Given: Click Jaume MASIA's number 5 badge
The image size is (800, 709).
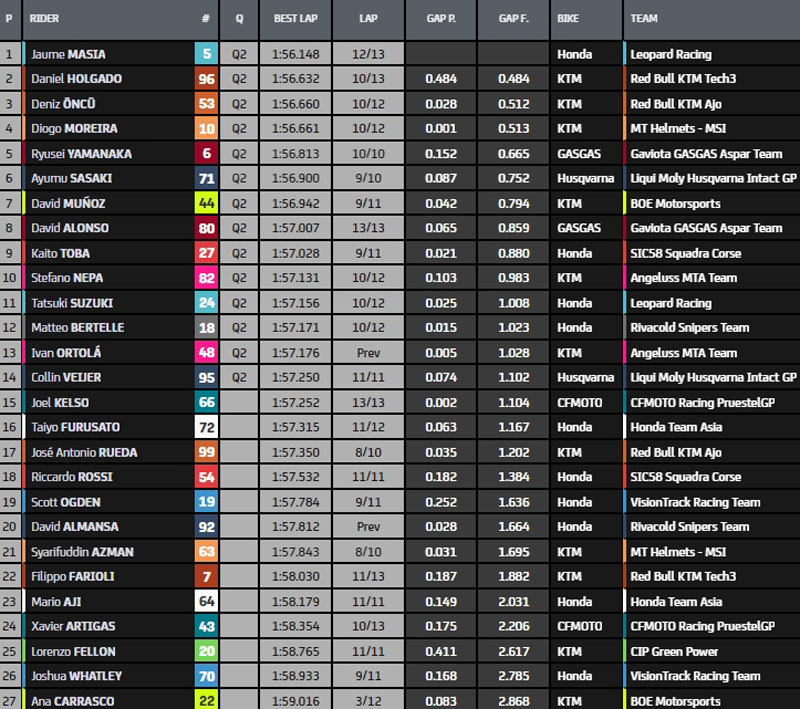Looking at the screenshot, I should tap(206, 54).
